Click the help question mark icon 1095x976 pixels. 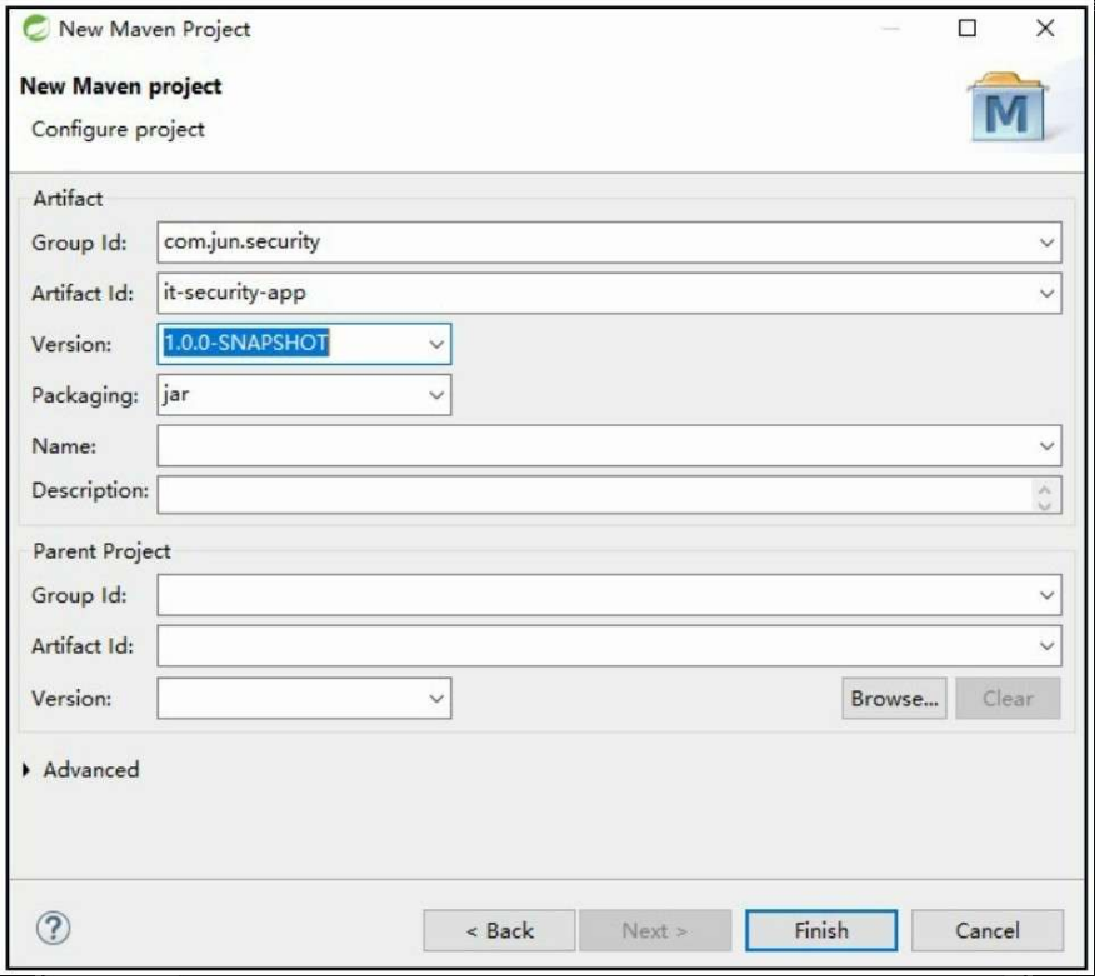tap(53, 929)
